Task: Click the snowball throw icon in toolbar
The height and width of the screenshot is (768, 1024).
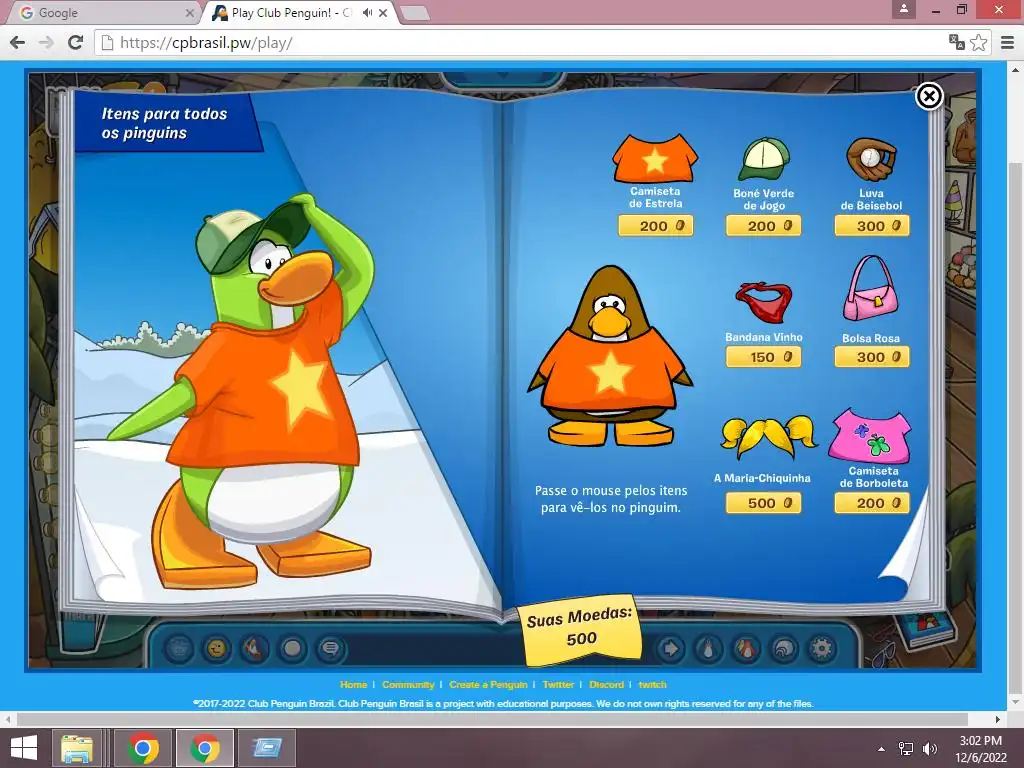Action: [292, 648]
